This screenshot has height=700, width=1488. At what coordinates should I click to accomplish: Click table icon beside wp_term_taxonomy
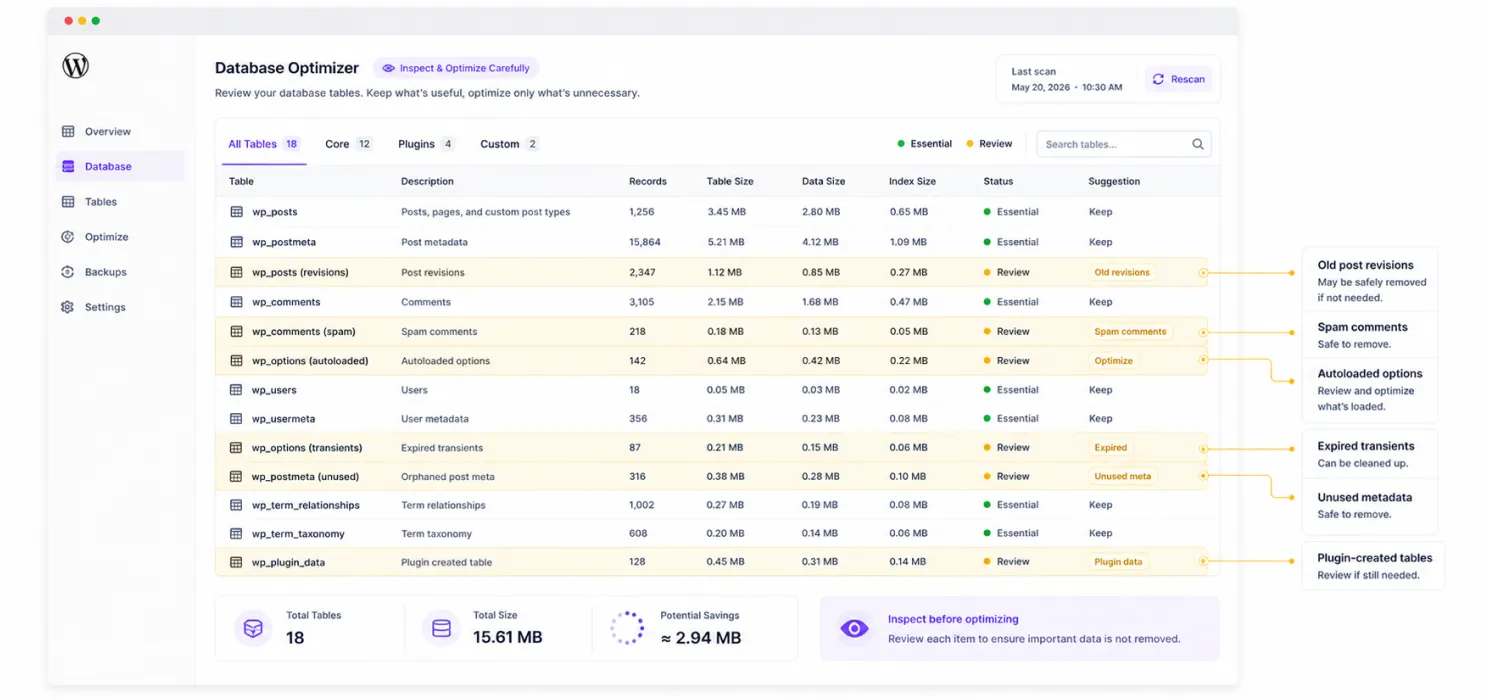237,534
